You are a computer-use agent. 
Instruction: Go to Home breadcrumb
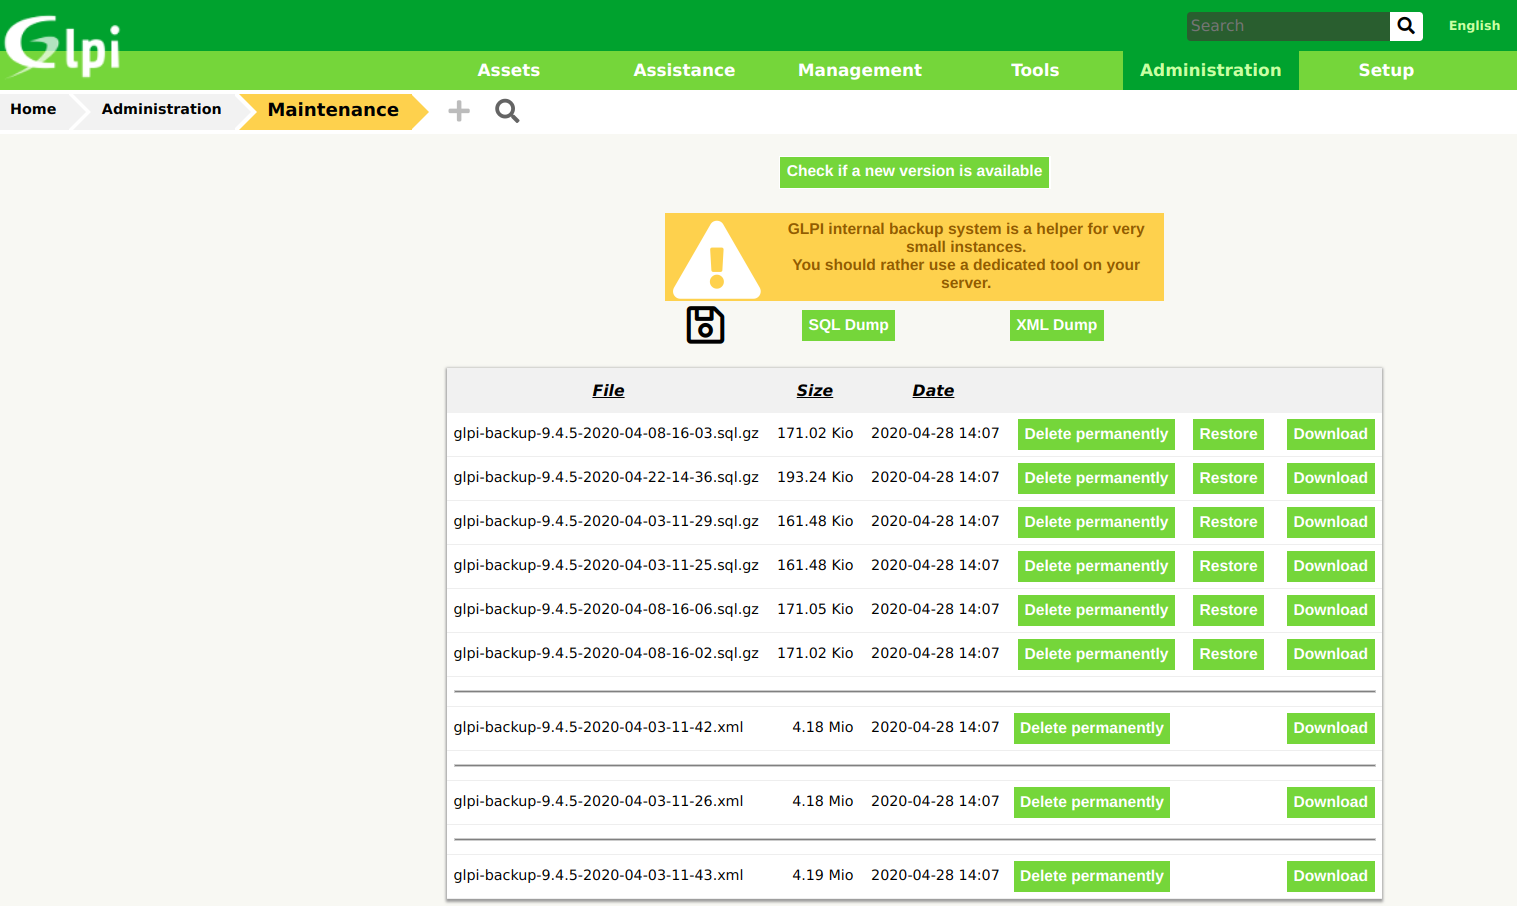(33, 109)
